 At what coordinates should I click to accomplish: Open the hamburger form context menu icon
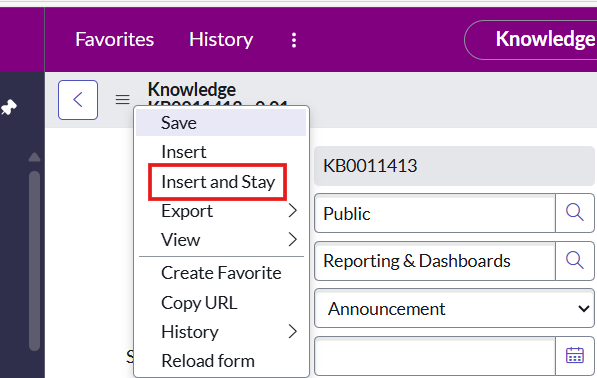tap(122, 100)
